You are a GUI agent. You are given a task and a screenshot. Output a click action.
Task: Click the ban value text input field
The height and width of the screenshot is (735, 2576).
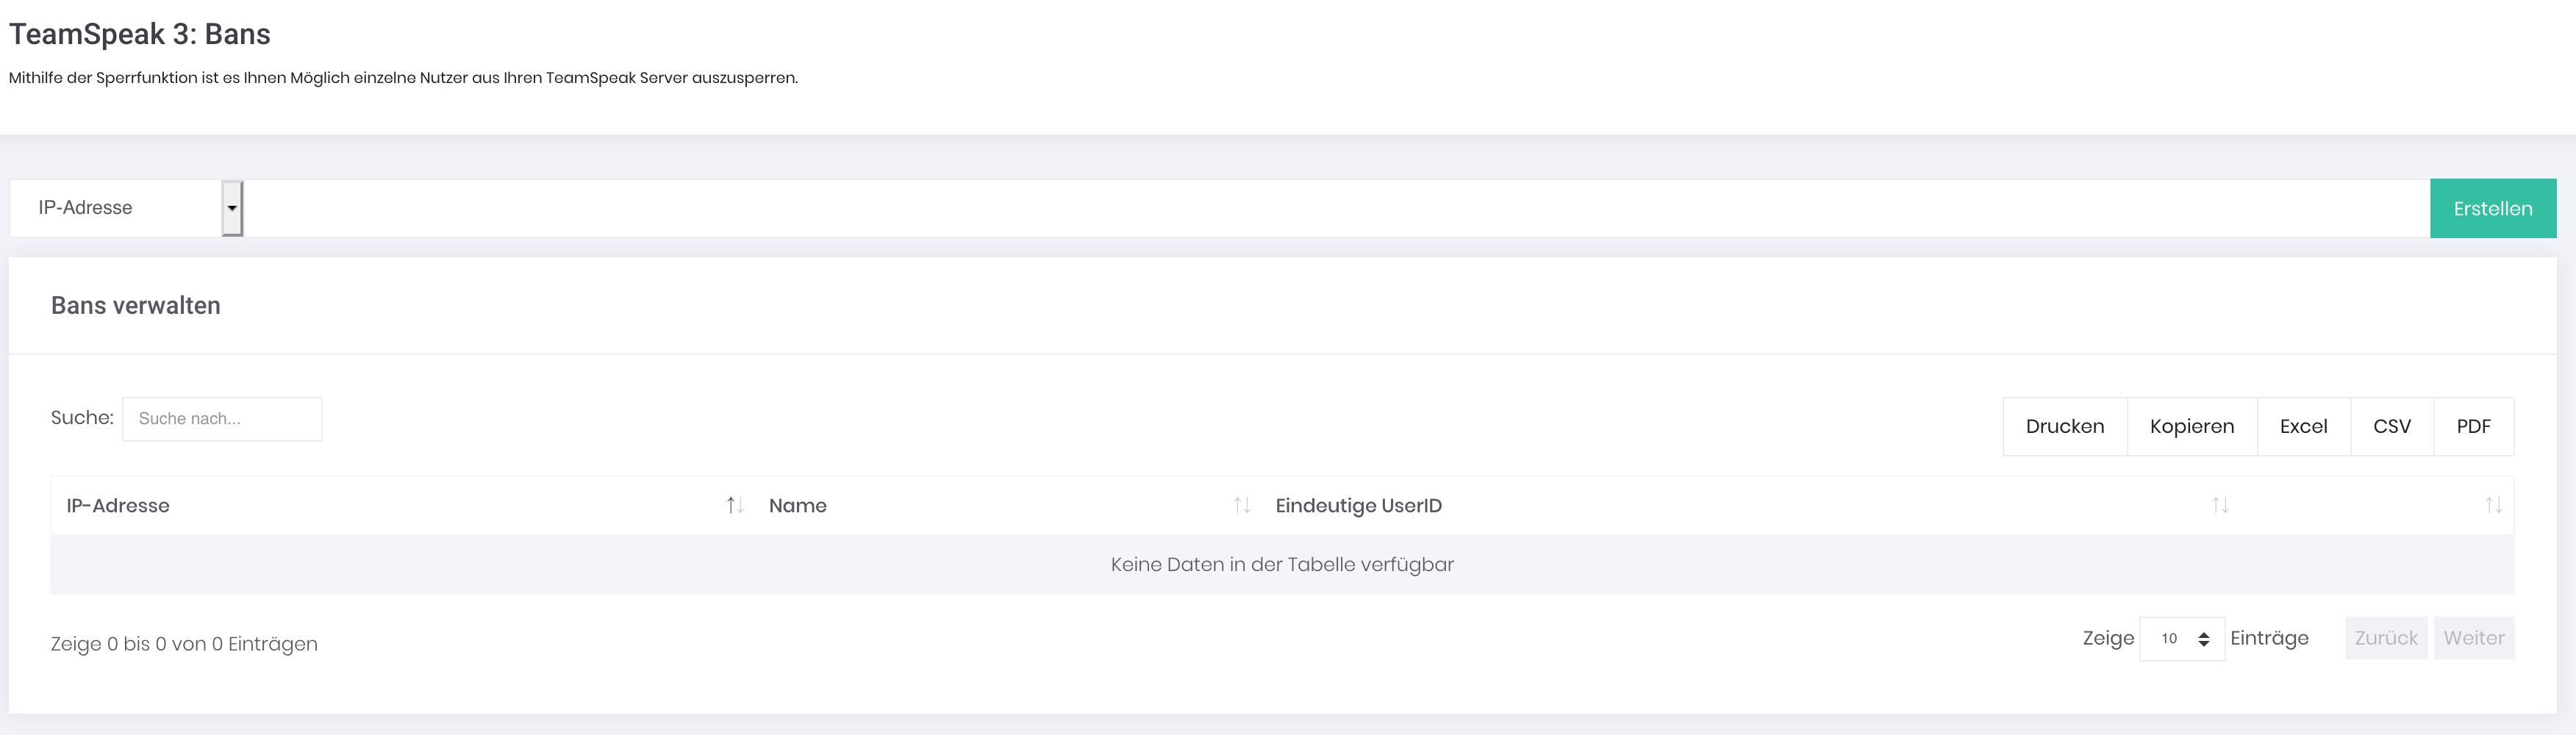tap(1337, 208)
